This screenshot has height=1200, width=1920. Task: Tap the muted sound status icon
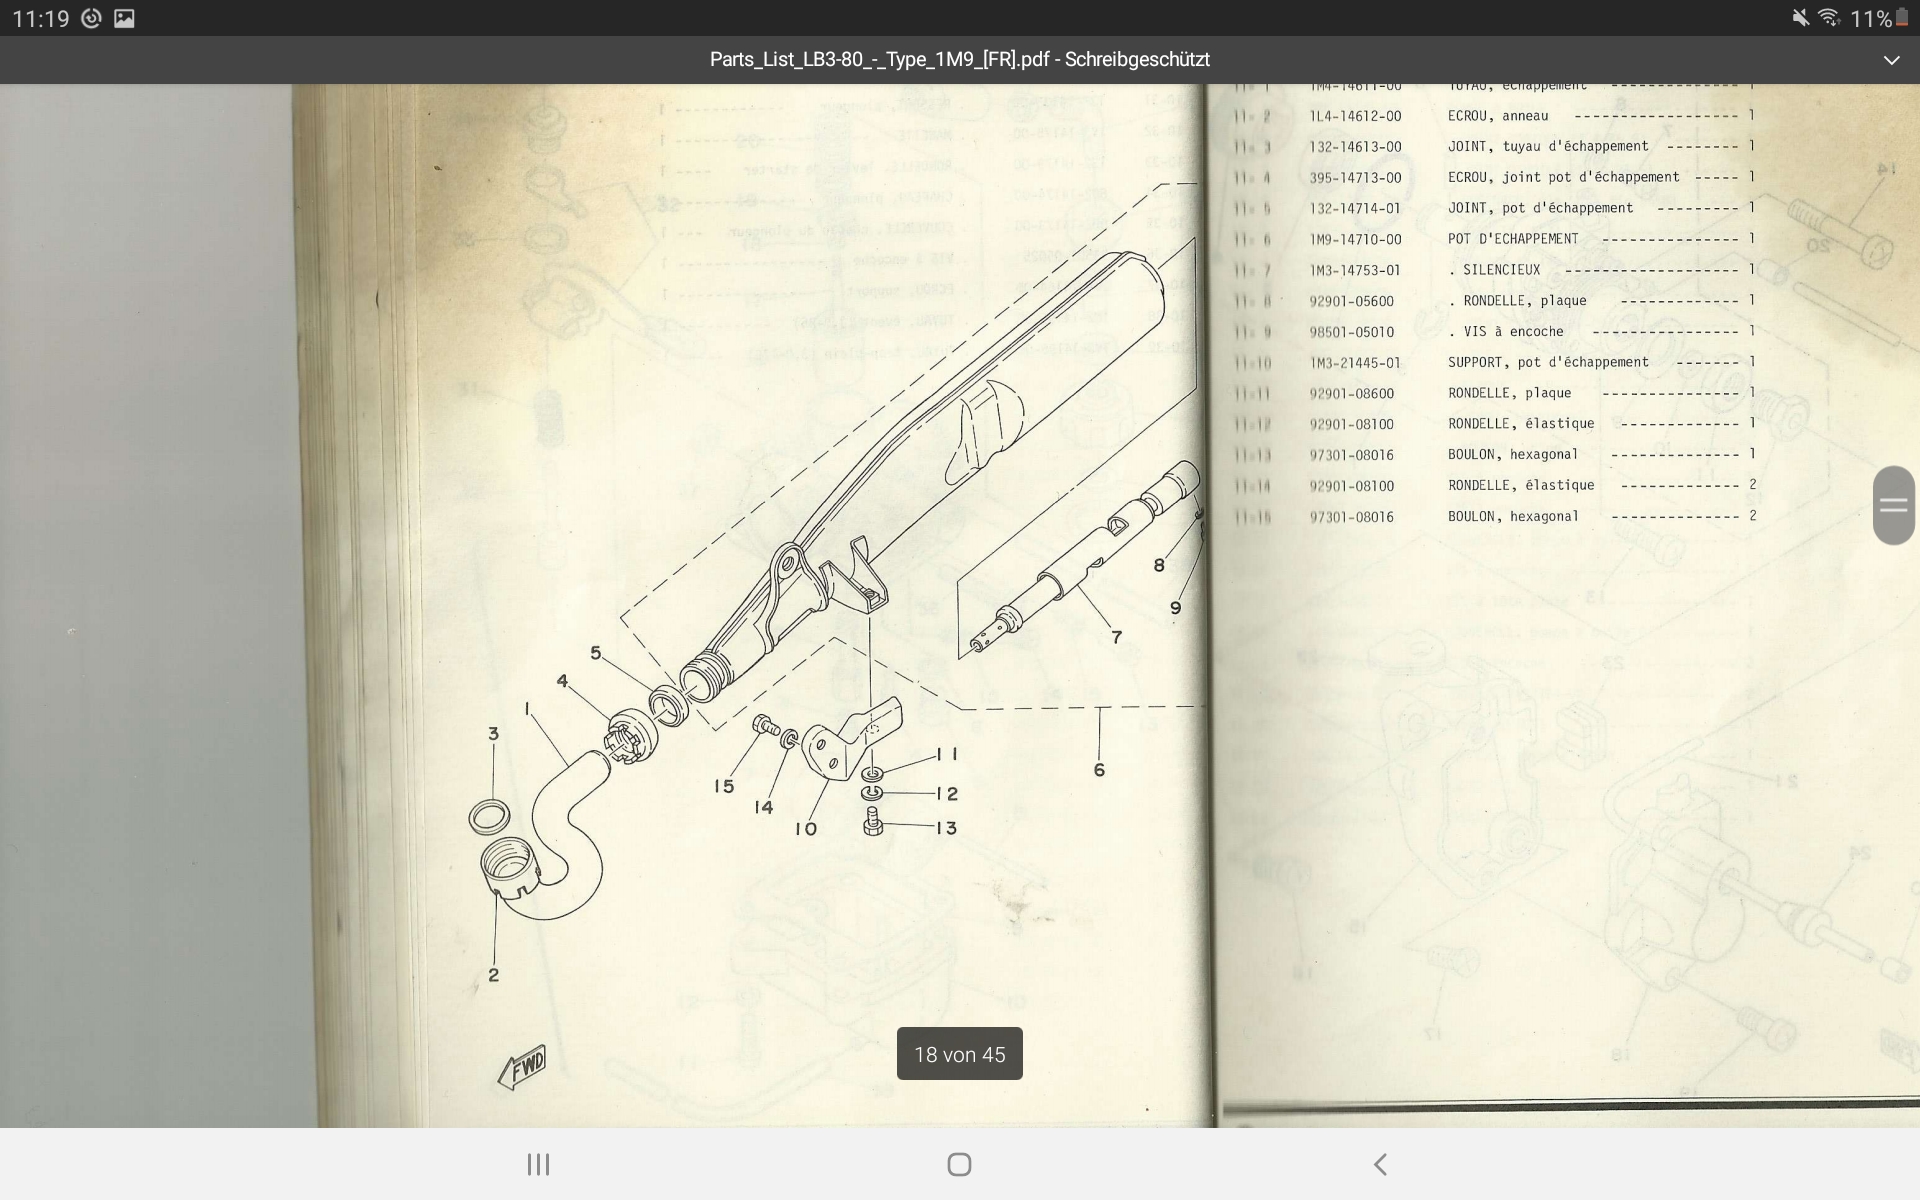[x=1800, y=18]
